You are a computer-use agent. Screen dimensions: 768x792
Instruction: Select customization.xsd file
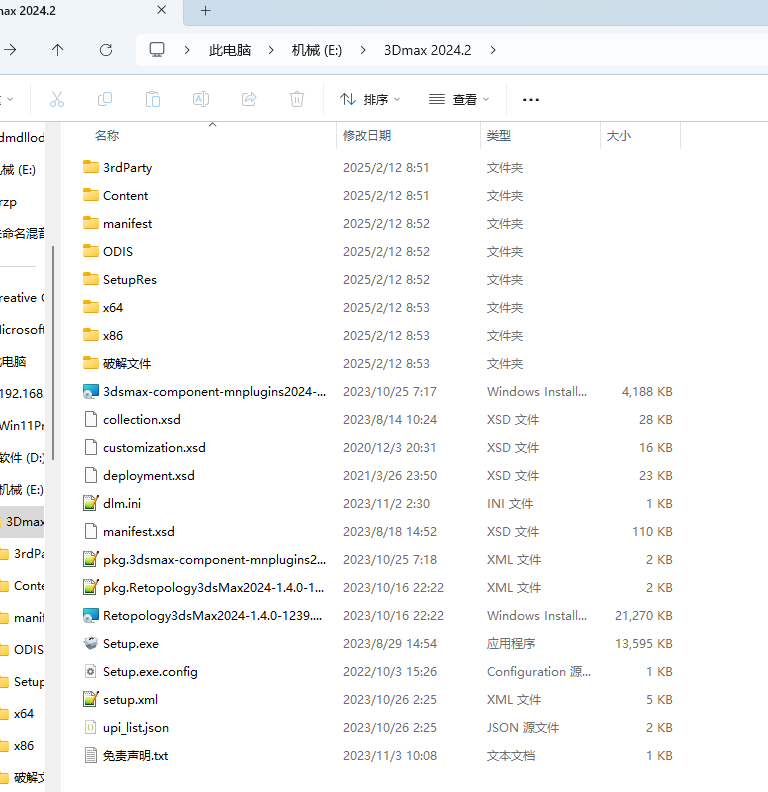click(144, 448)
